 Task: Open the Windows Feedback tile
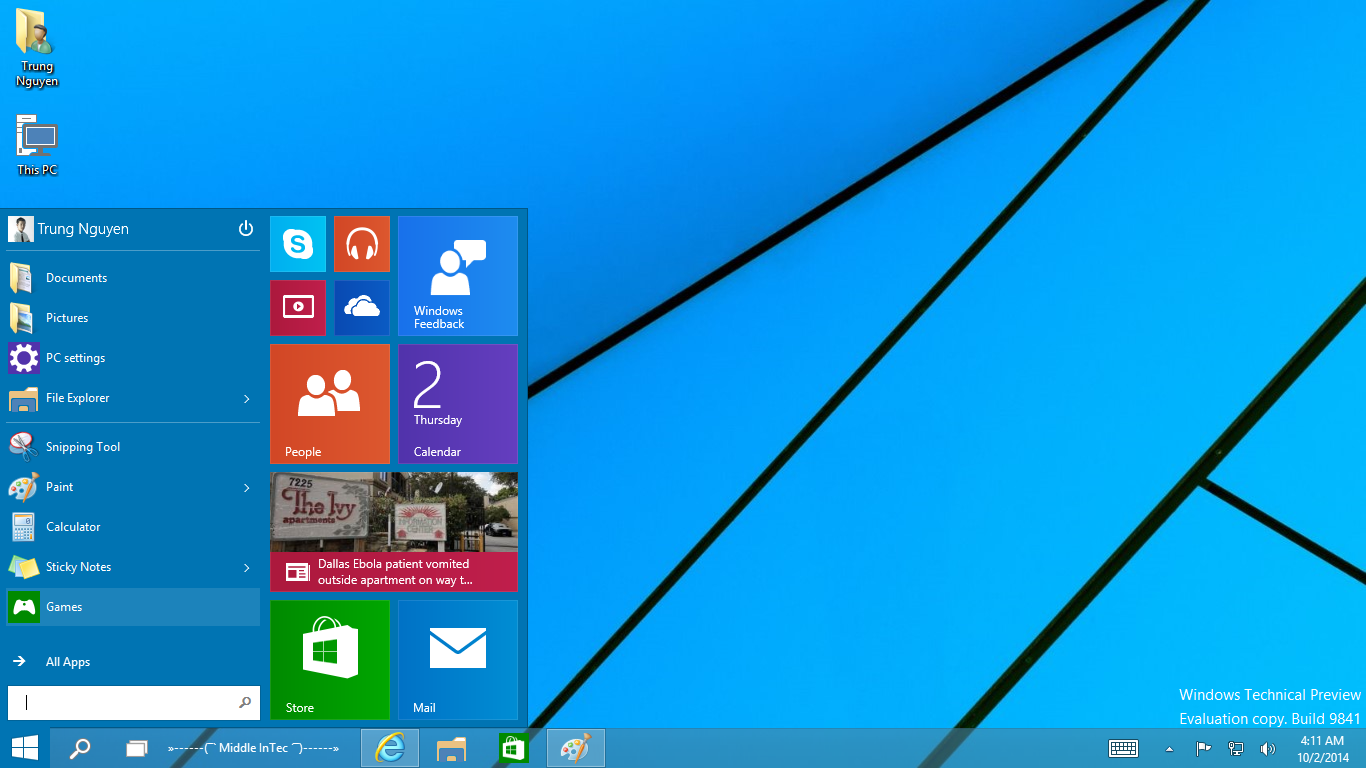[x=458, y=276]
